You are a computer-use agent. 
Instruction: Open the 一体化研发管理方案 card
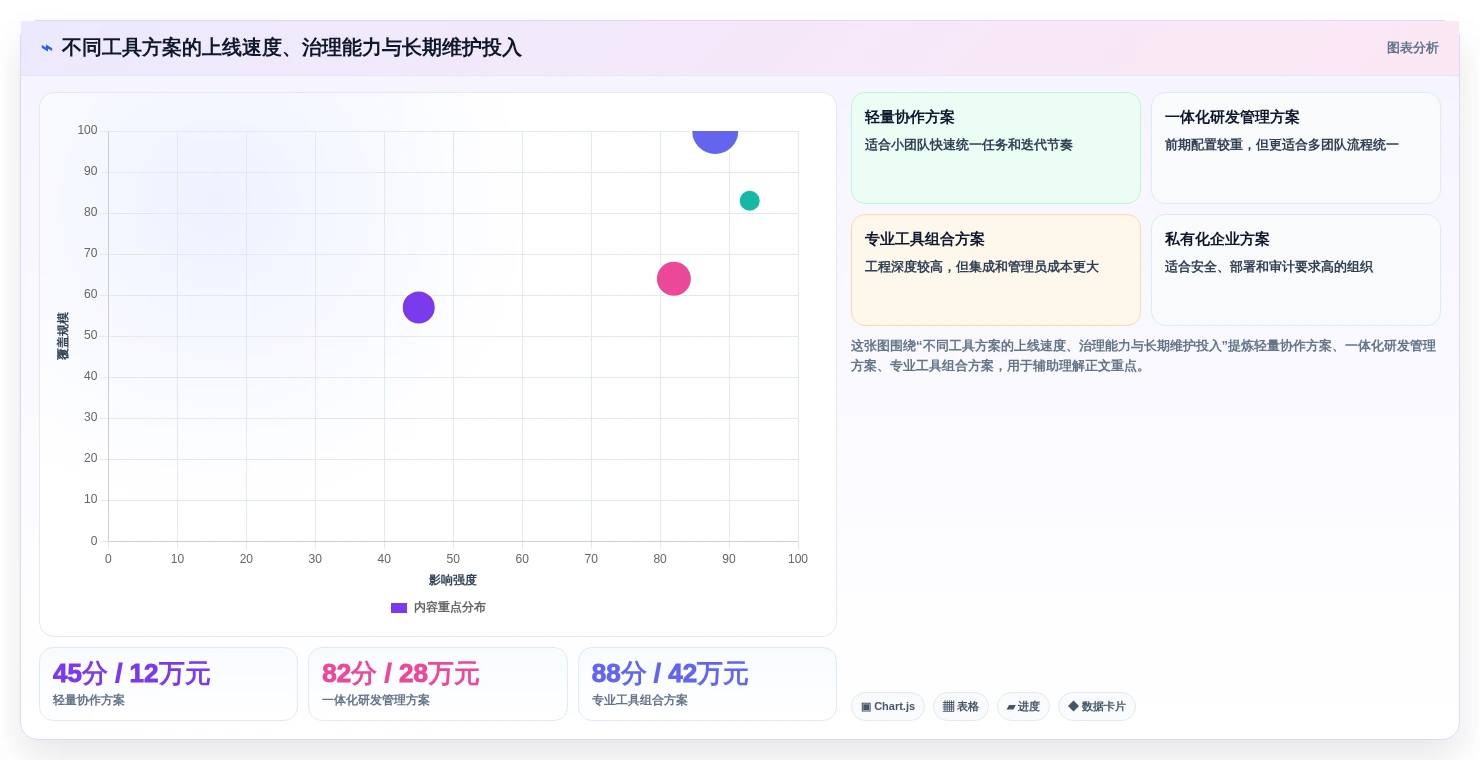(x=1296, y=148)
